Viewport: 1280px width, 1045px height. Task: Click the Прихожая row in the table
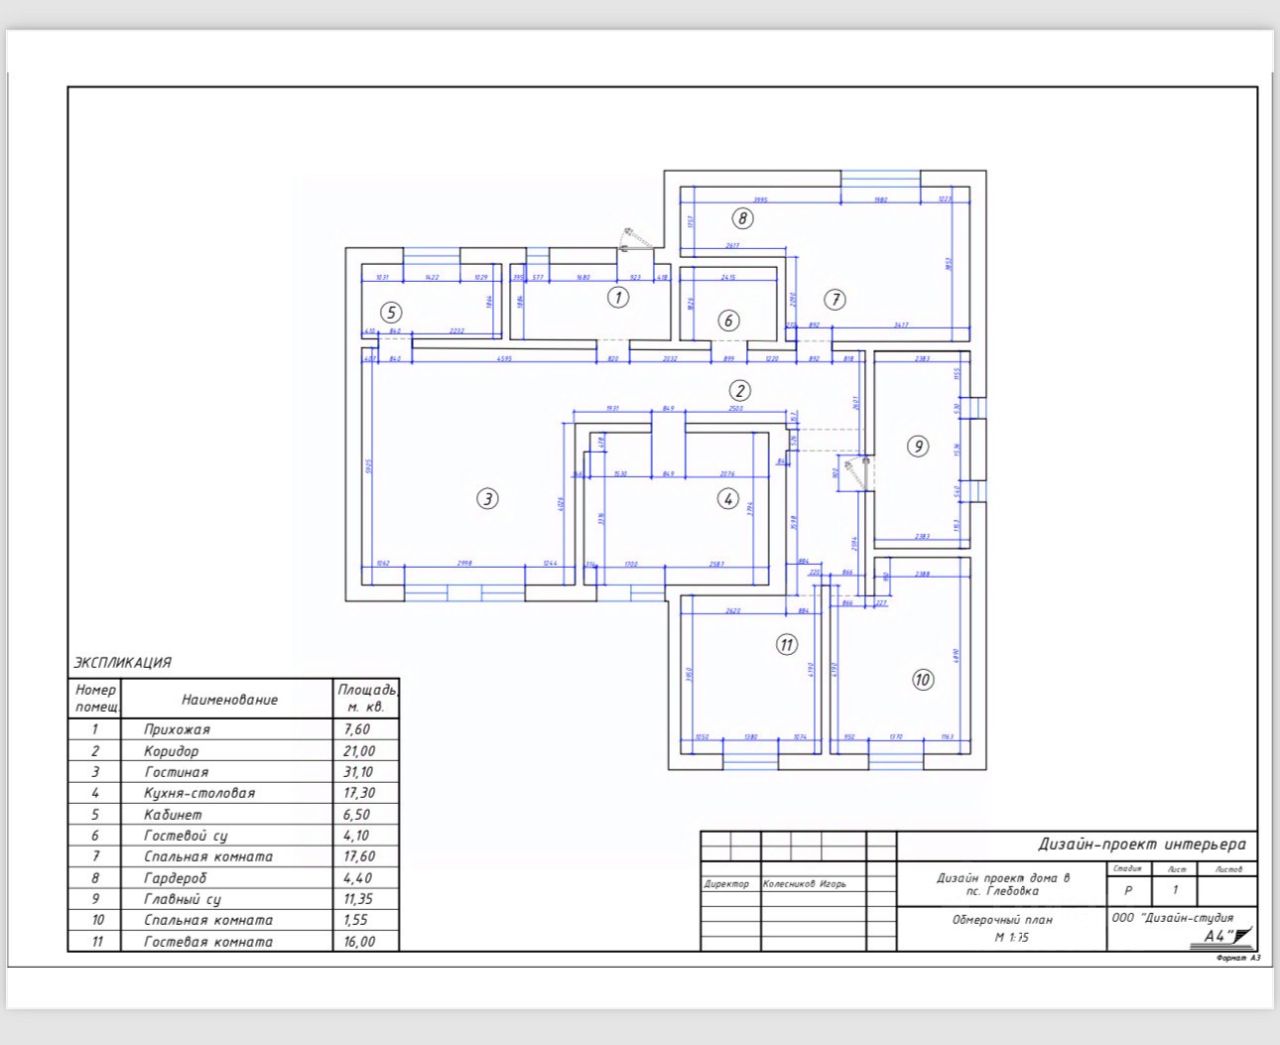pyautogui.click(x=233, y=729)
